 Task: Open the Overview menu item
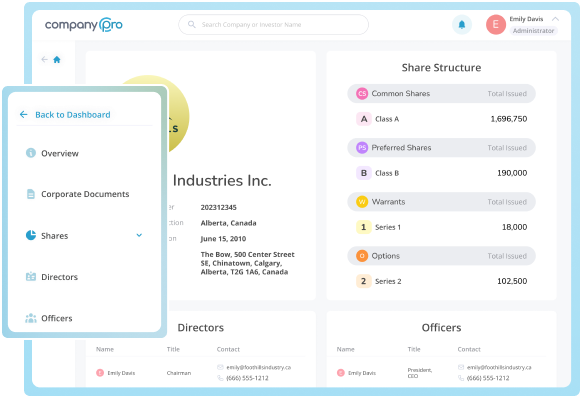pos(59,153)
